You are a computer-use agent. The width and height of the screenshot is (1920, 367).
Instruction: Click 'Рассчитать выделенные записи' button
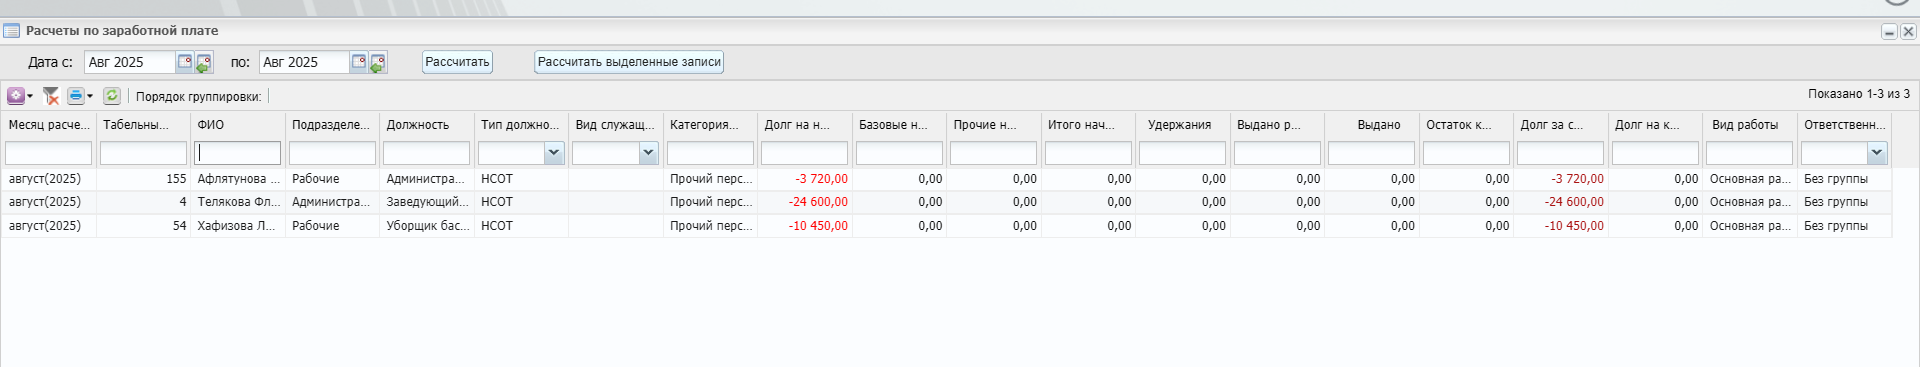[629, 62]
